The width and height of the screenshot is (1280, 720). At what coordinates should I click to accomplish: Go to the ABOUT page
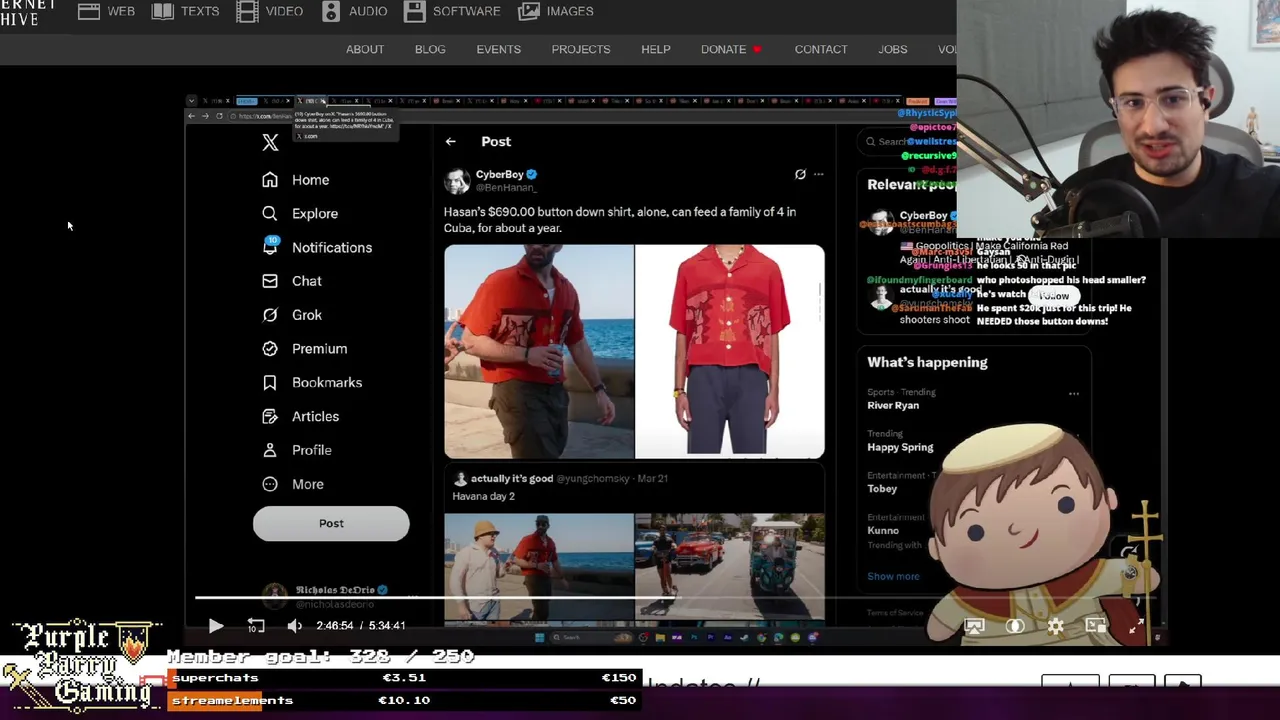(x=365, y=49)
